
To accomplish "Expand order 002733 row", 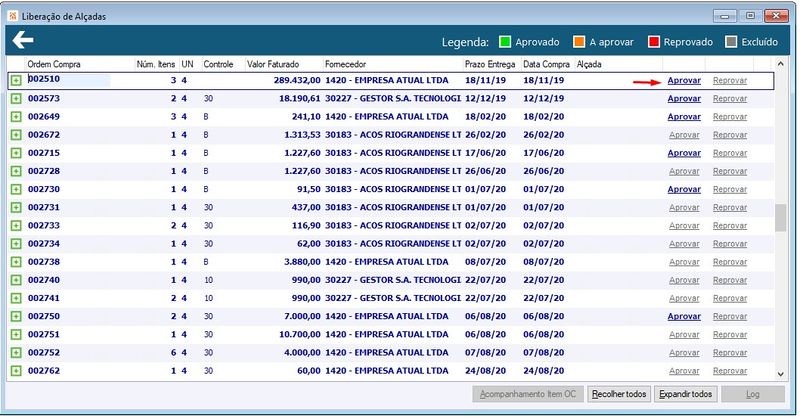I will [16, 226].
